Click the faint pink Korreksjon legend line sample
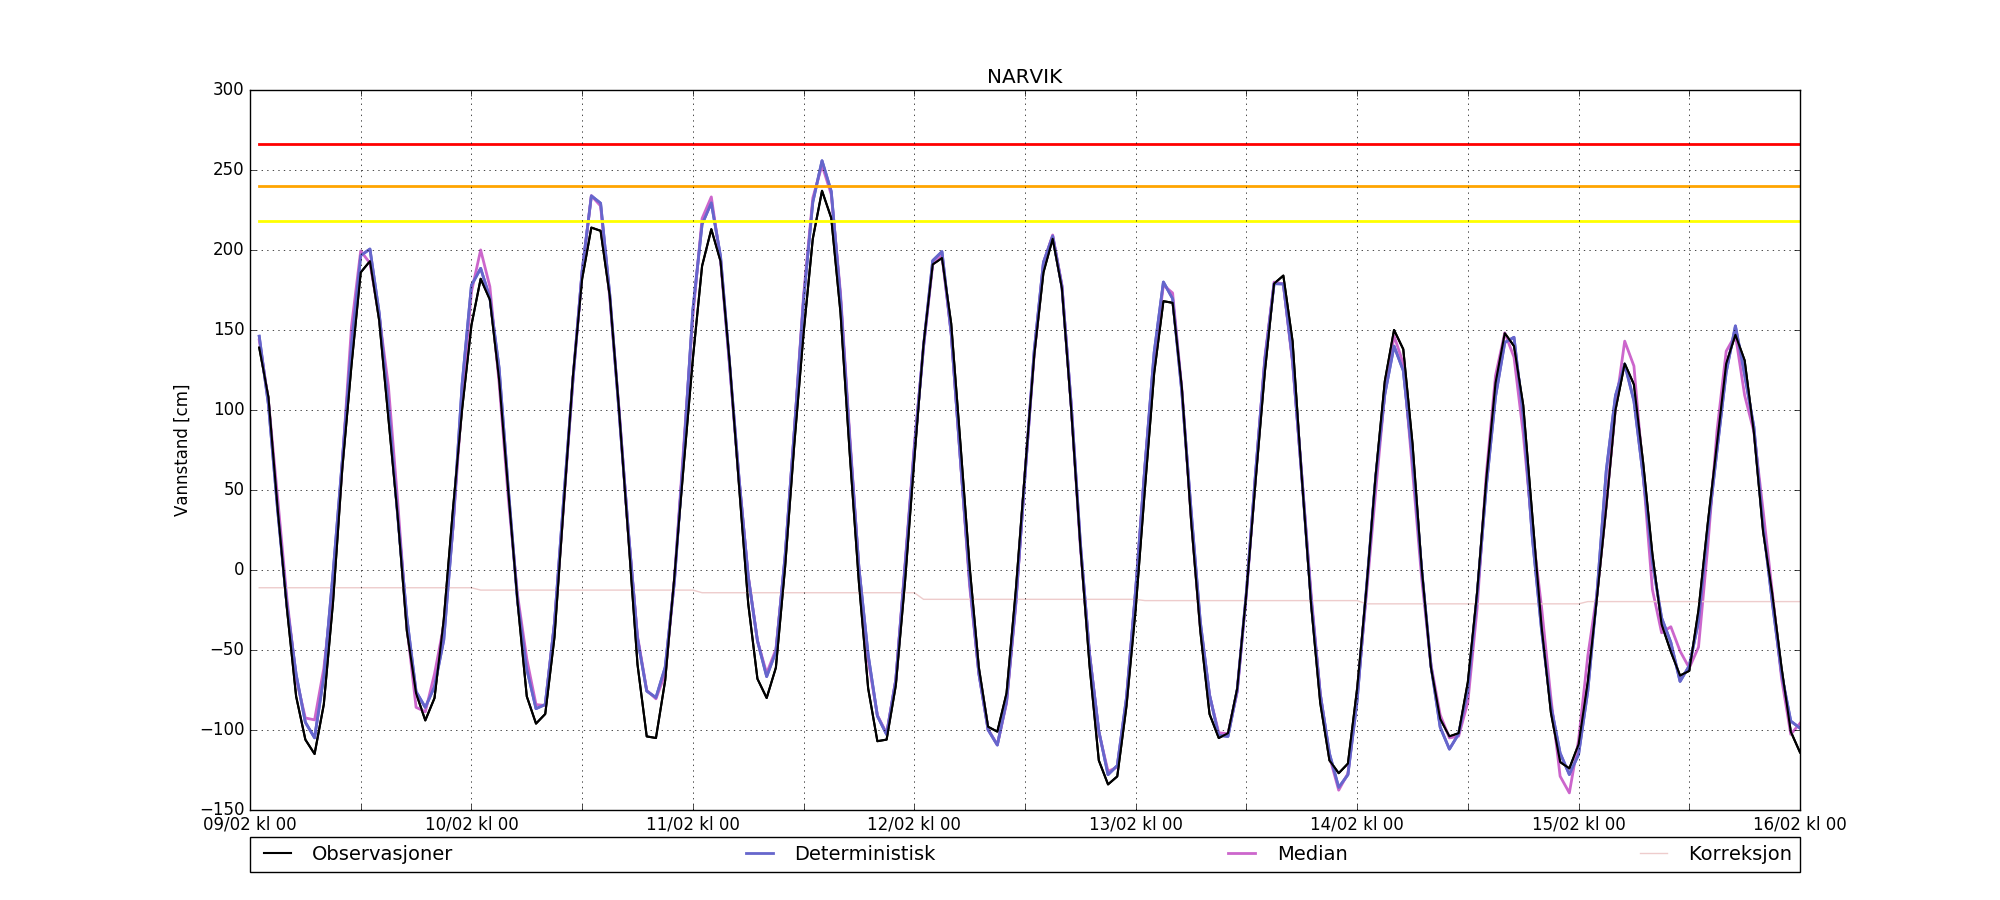 click(1654, 854)
